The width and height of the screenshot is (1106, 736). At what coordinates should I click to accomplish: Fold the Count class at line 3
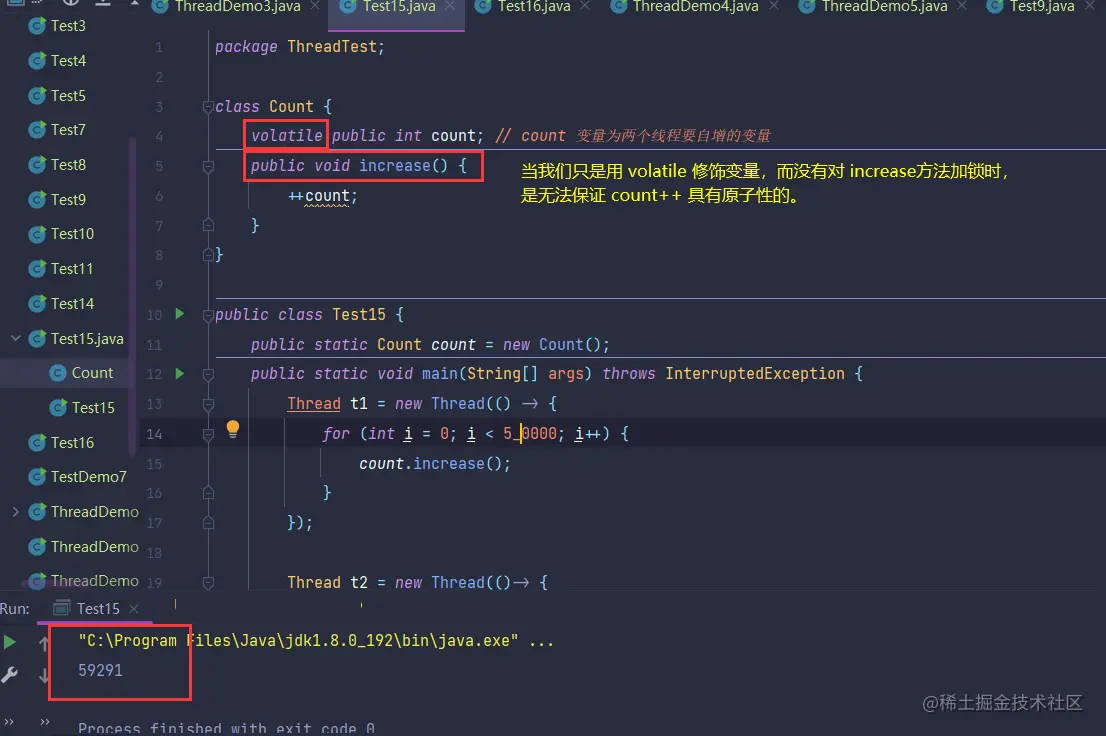207,107
